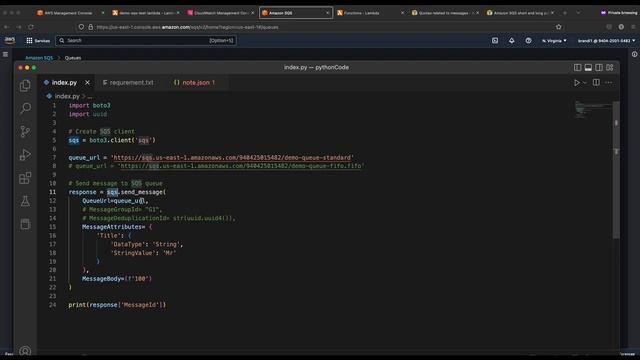Screen dimensions: 640x360
Task: Toggle VS Code bottom panel
Action: click(x=588, y=67)
